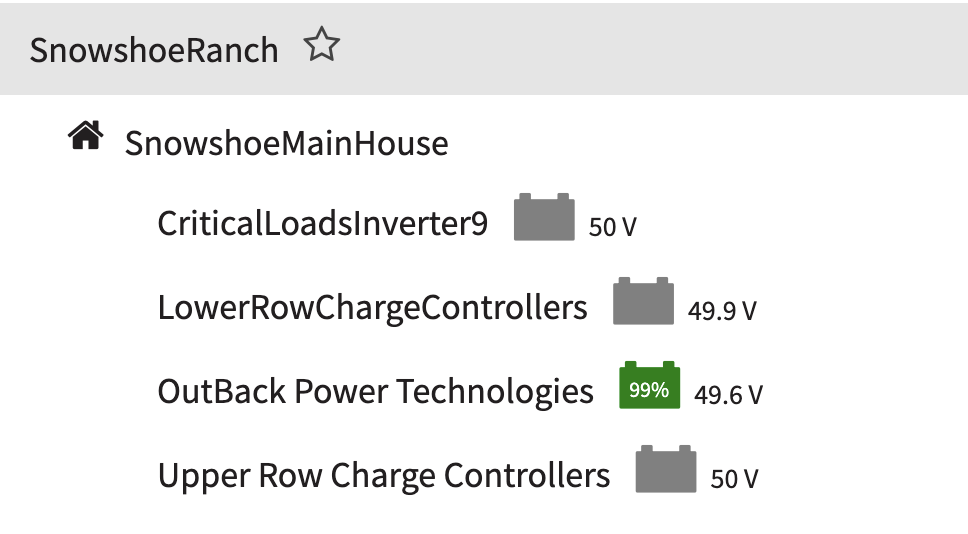968x534 pixels.
Task: Open the LowerRowChargeControllers device
Action: (x=372, y=307)
